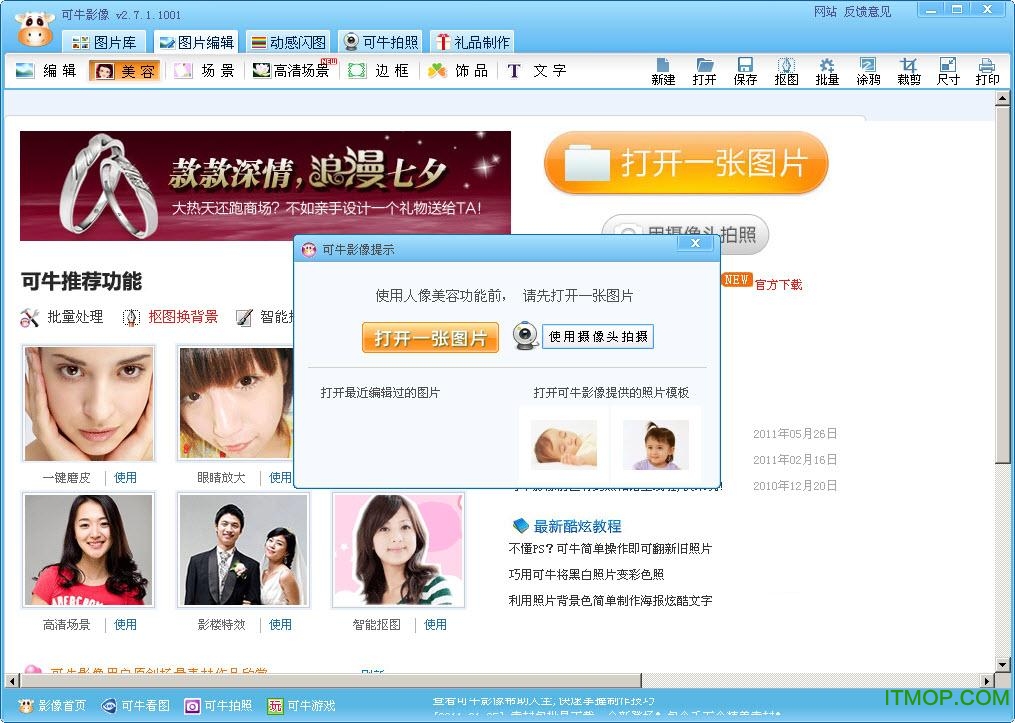The width and height of the screenshot is (1015, 723).
Task: Click 使用 under 影楼特效
Action: click(x=280, y=625)
